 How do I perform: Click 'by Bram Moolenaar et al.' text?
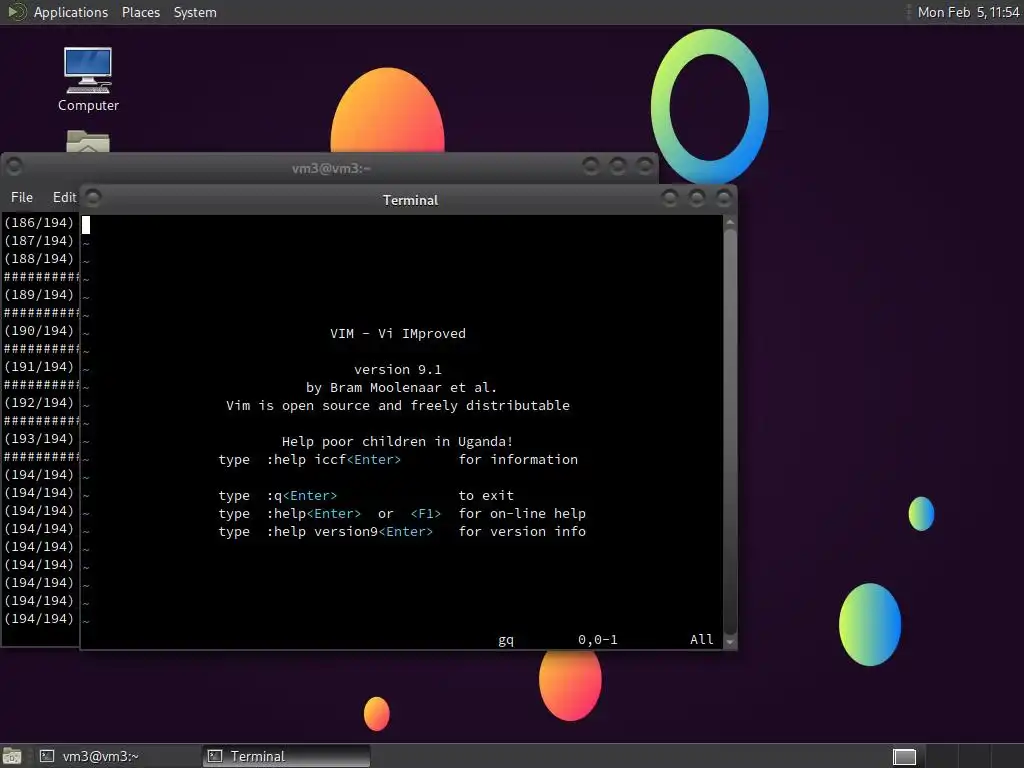coord(401,388)
